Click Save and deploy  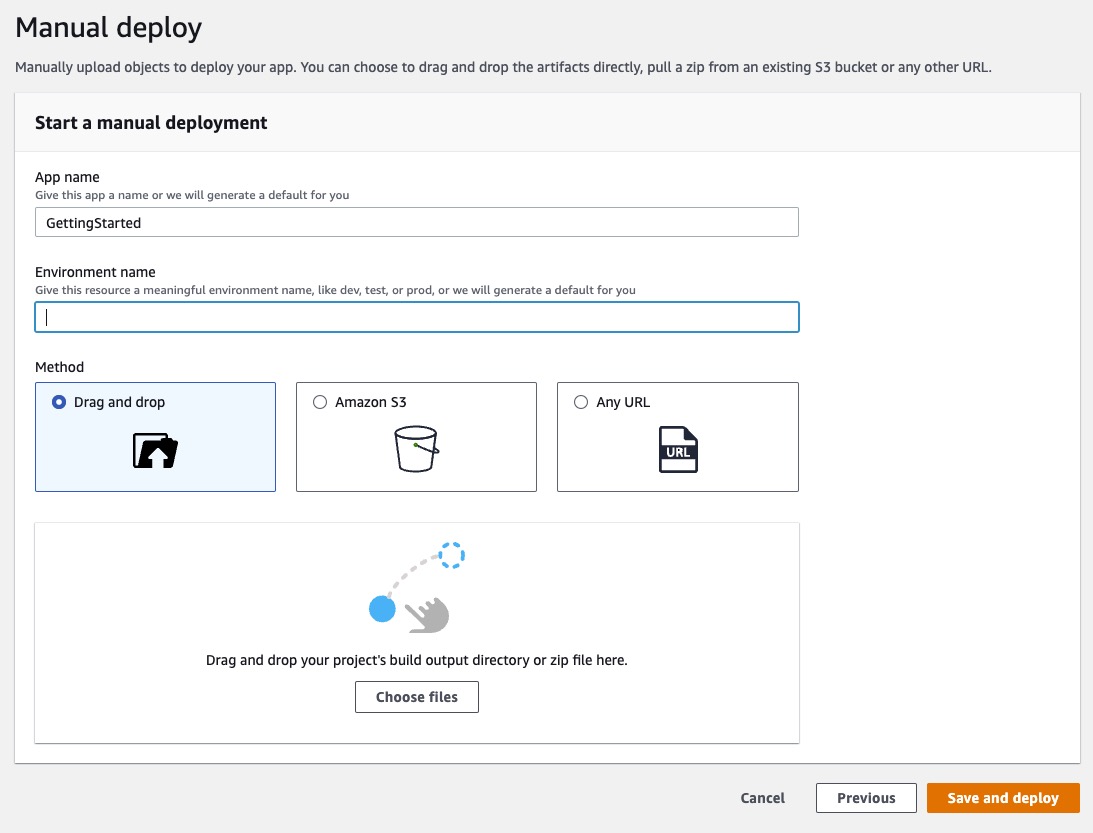(x=1003, y=798)
